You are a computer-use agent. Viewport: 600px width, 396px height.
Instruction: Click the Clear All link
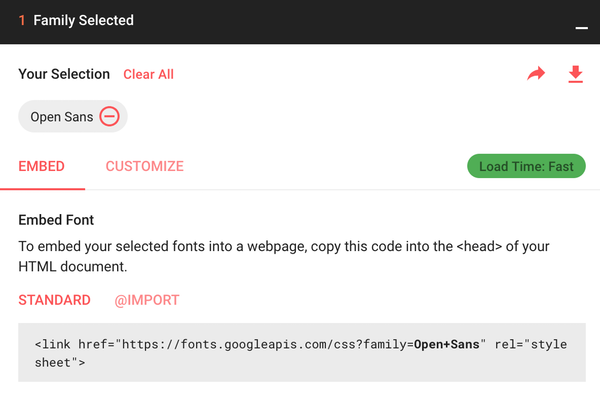click(148, 74)
